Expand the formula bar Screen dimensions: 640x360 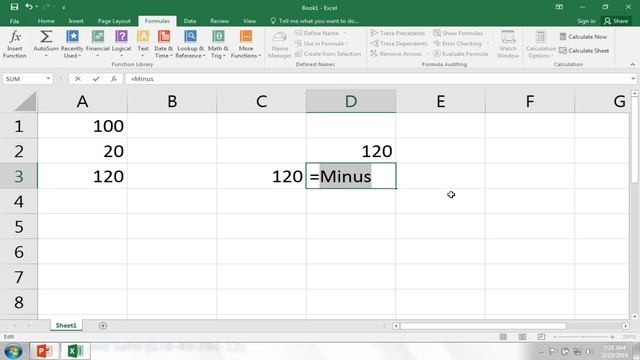coord(633,79)
